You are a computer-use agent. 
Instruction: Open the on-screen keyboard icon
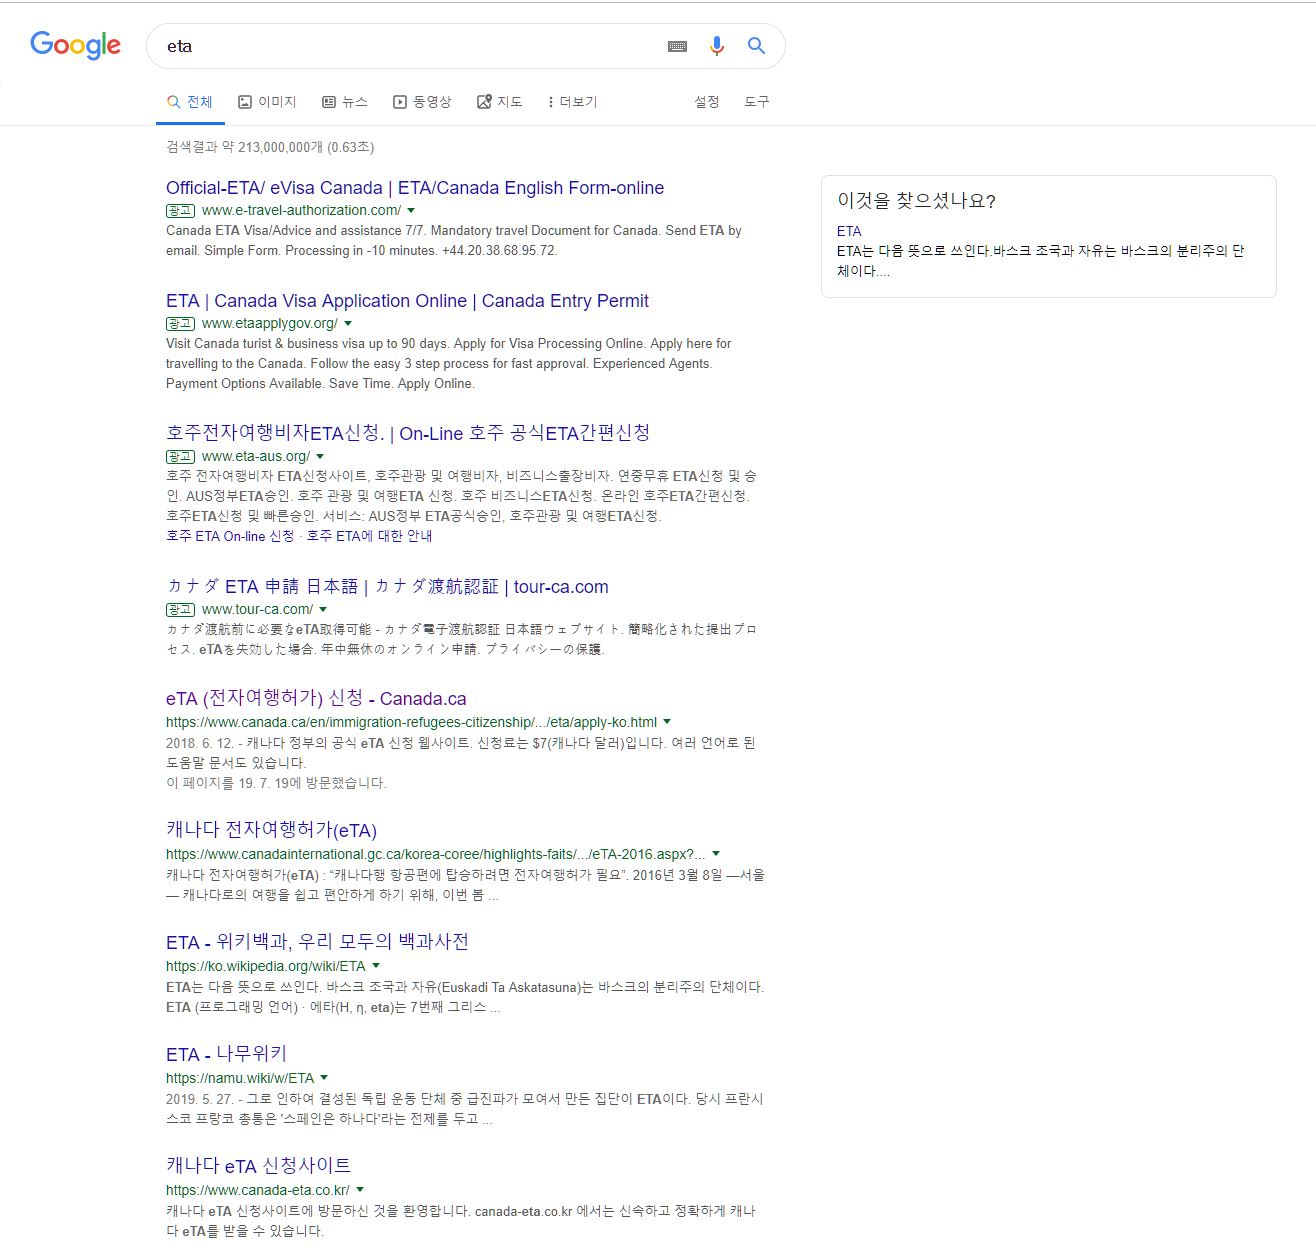point(677,46)
